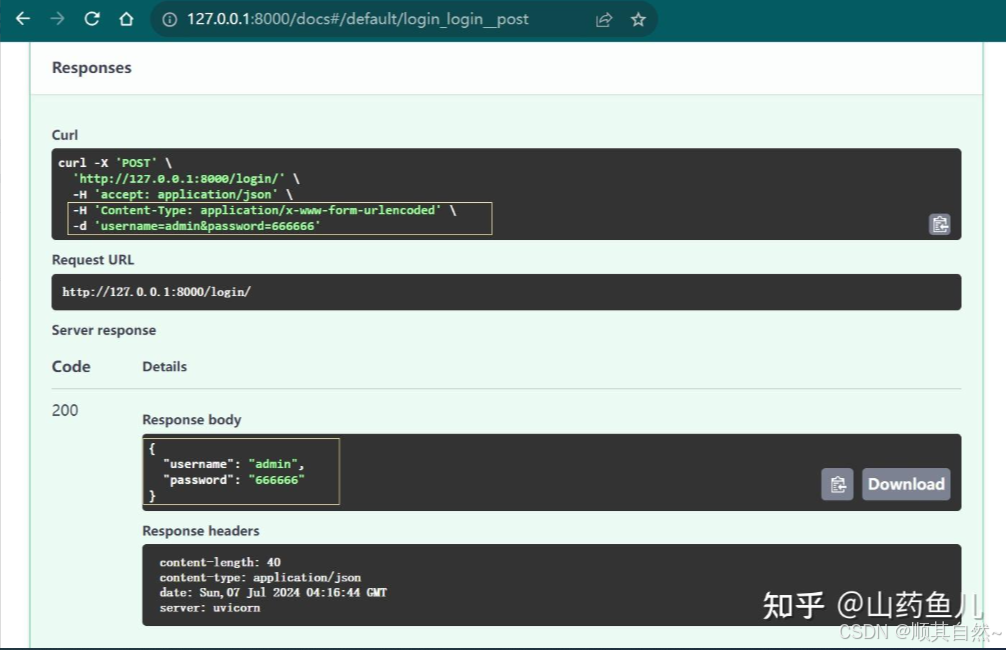
Task: Download the response body
Action: tap(905, 484)
